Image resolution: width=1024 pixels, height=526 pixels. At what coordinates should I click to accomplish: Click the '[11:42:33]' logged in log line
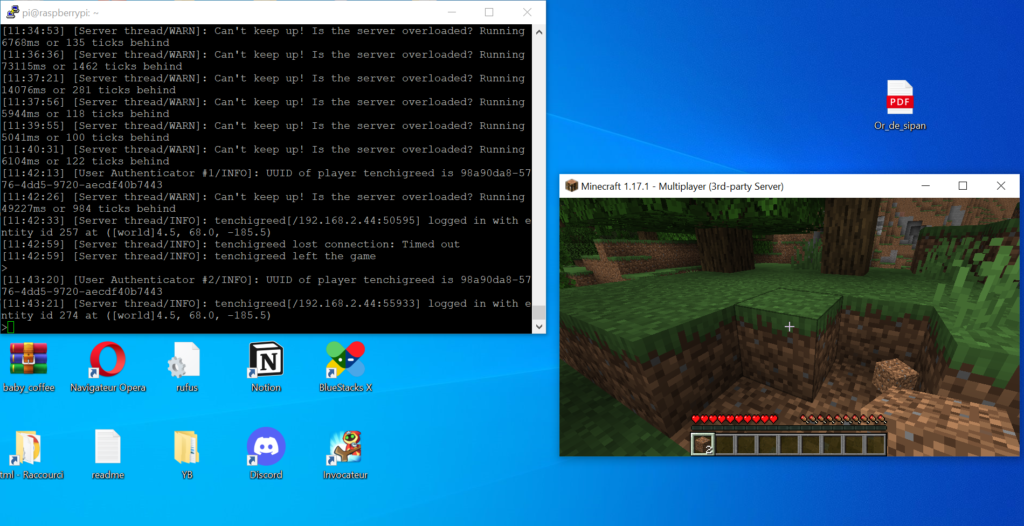click(267, 227)
